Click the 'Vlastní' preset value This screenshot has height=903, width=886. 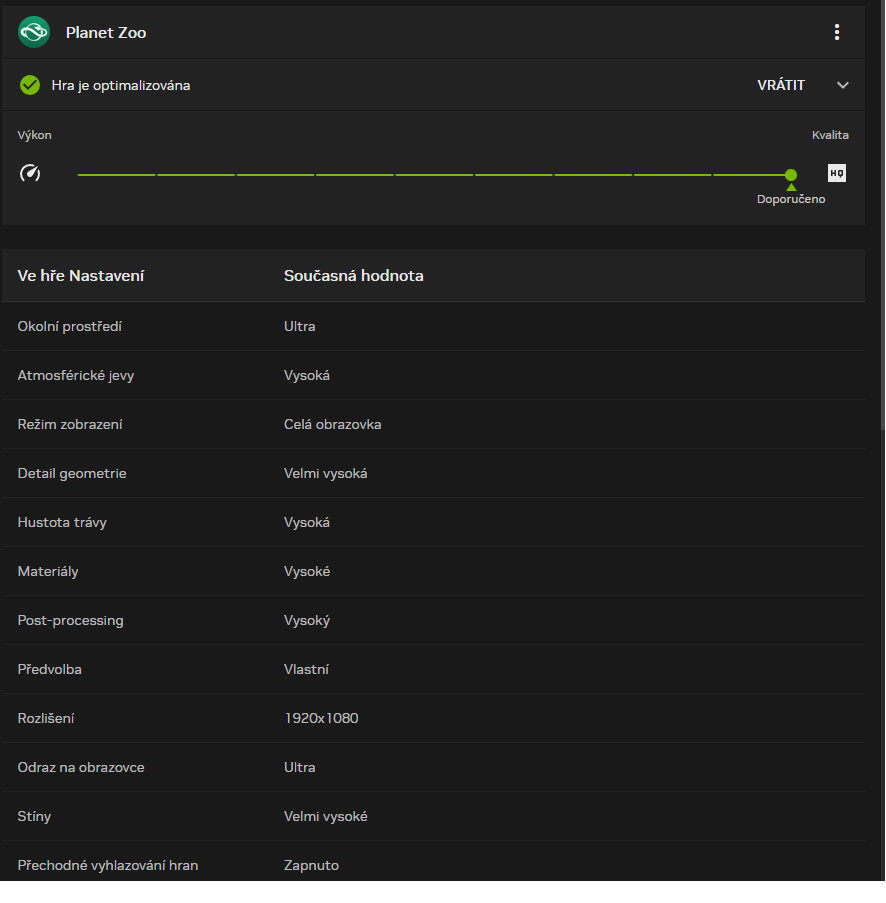tap(306, 669)
